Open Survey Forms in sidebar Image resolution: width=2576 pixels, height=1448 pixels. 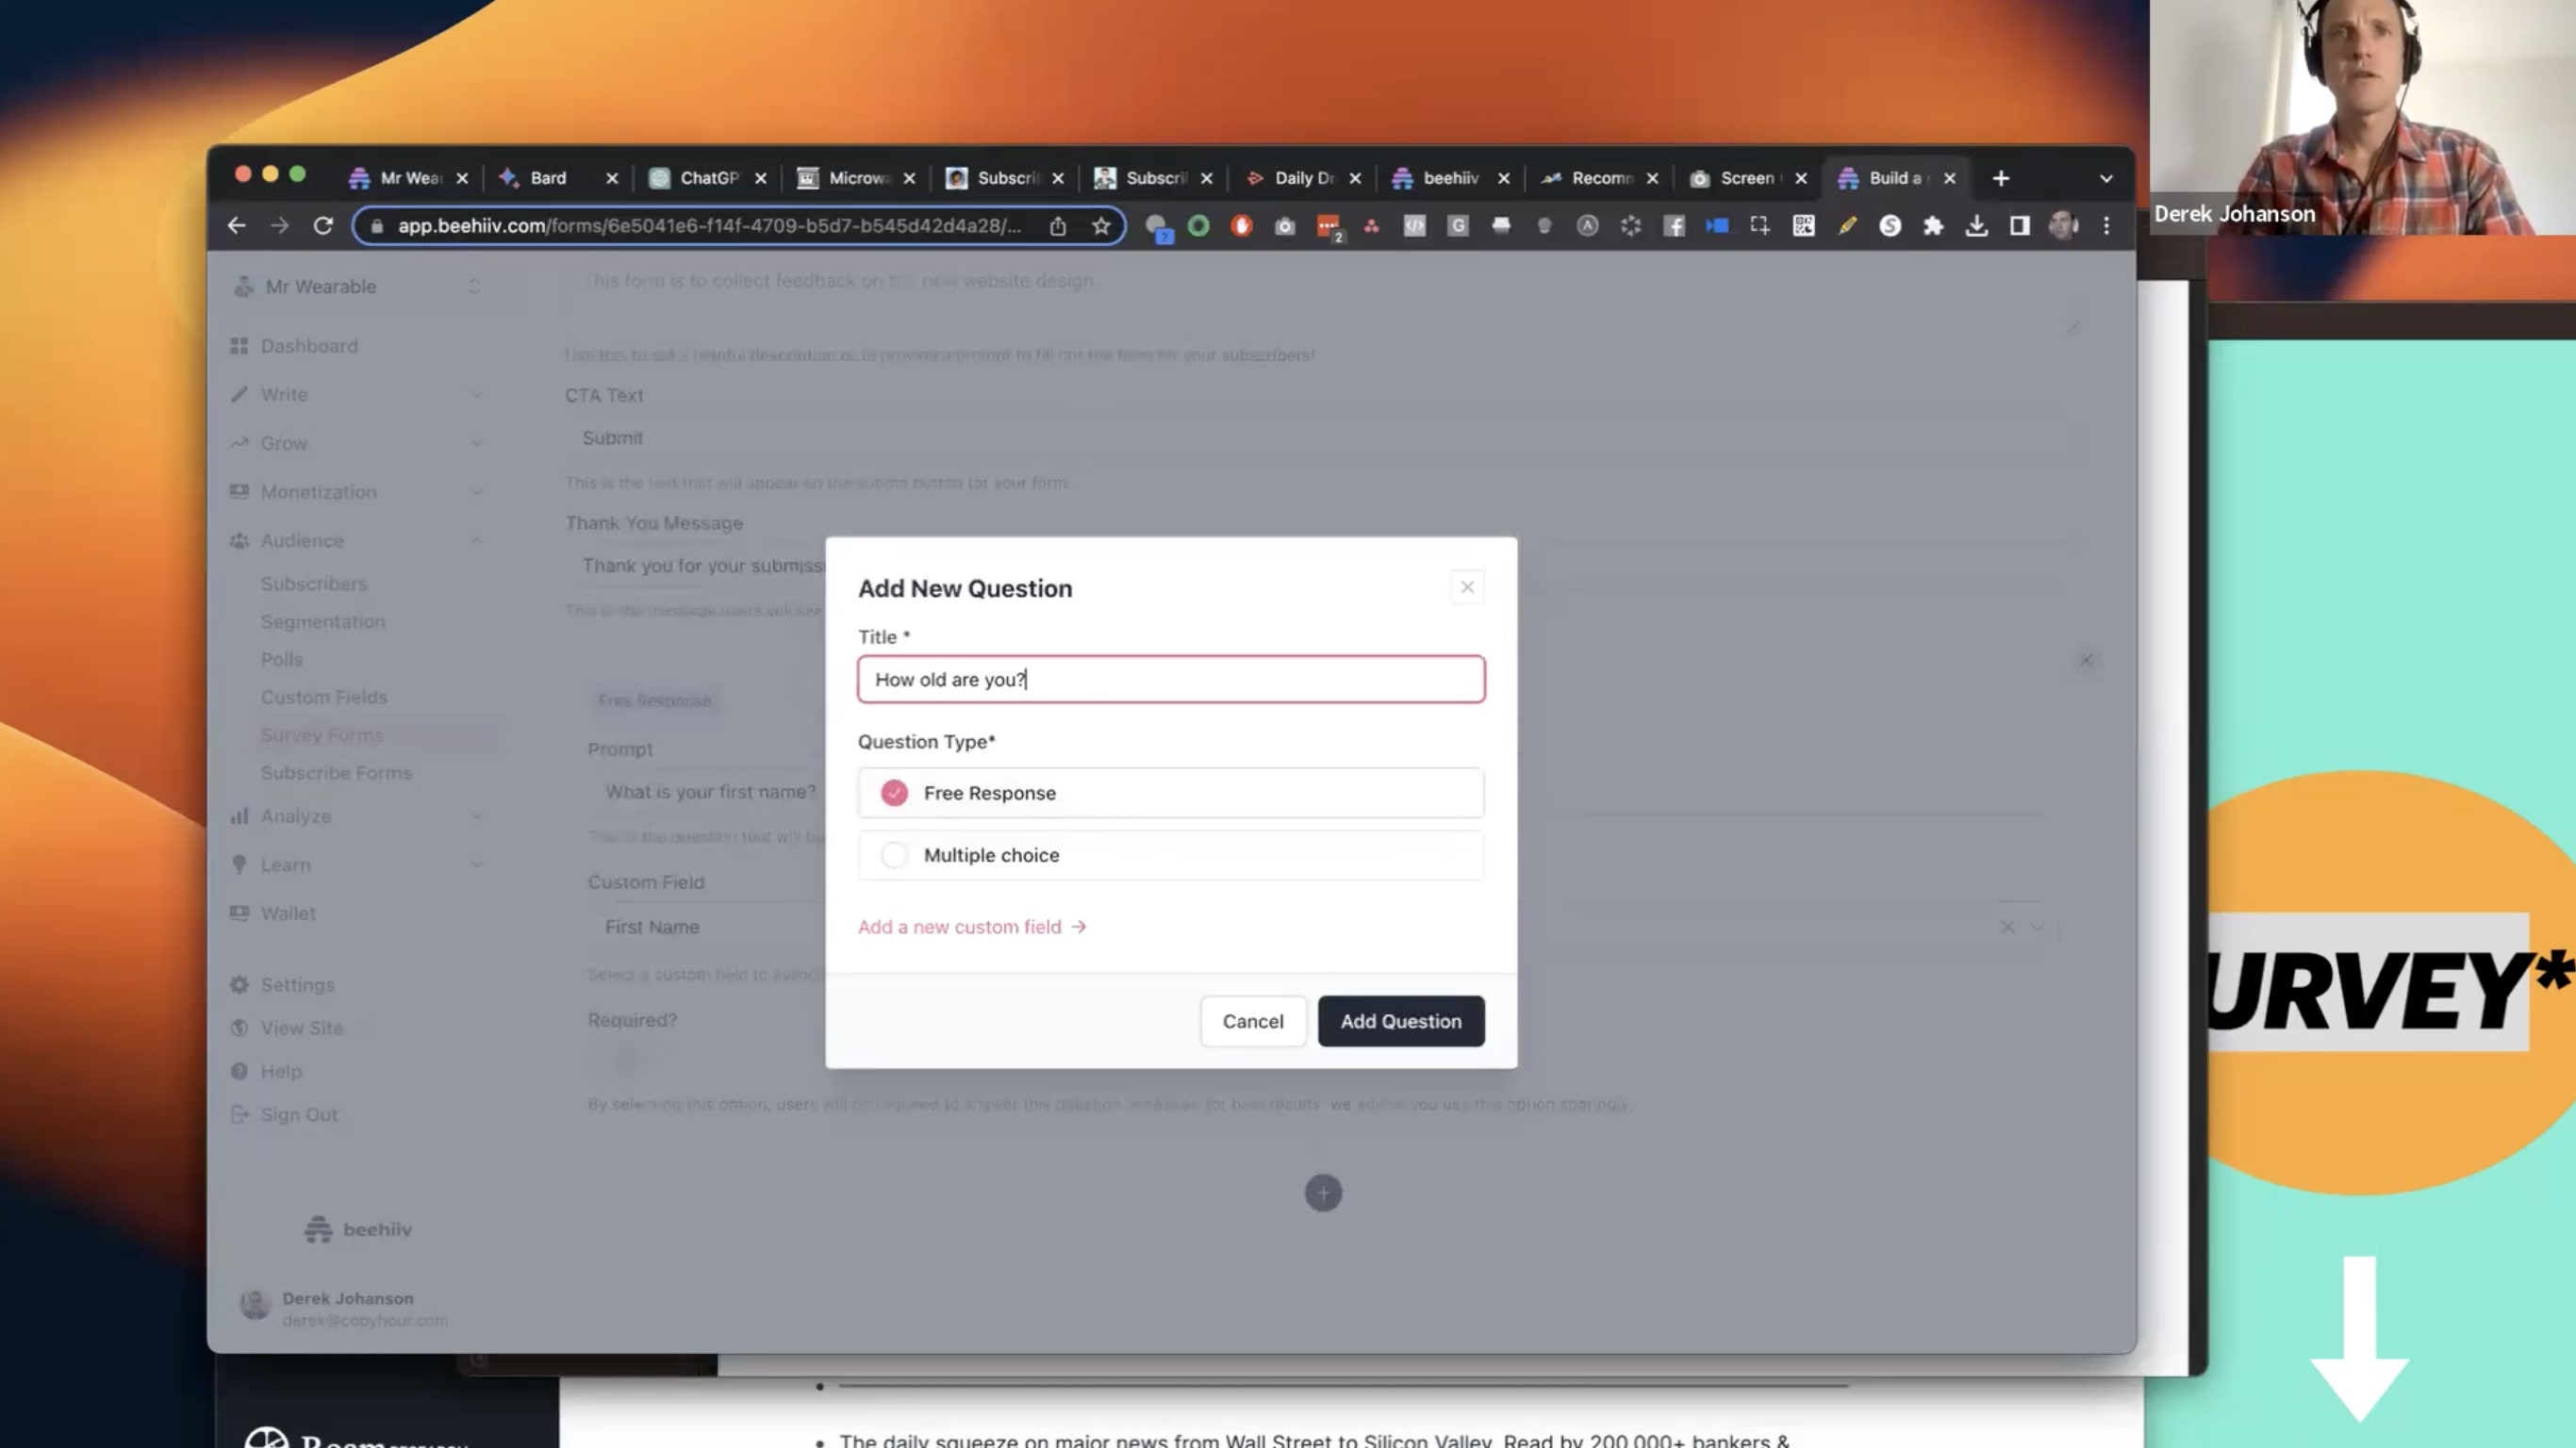tap(322, 735)
